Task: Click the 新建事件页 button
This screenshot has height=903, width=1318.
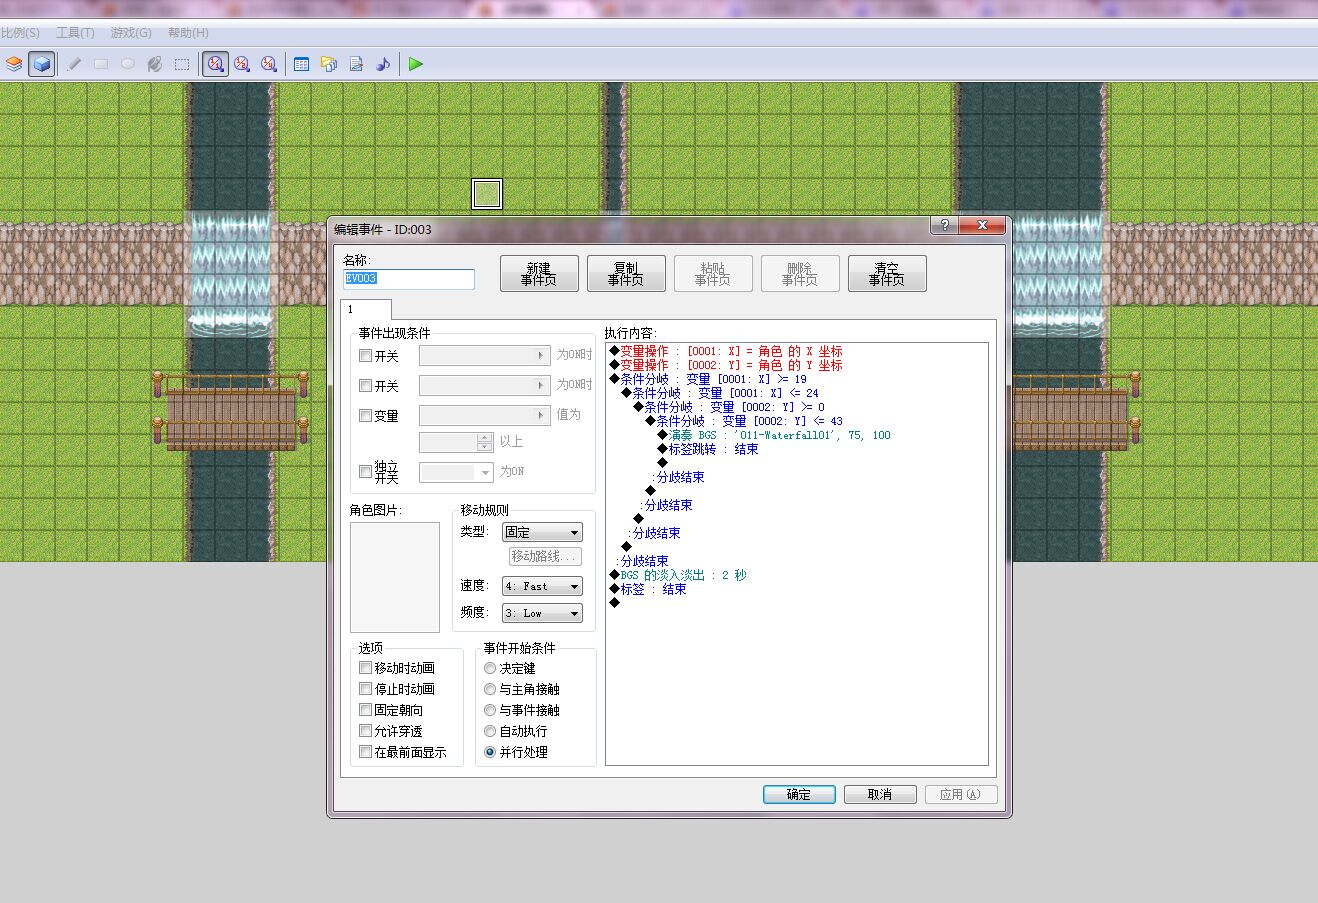Action: click(539, 274)
